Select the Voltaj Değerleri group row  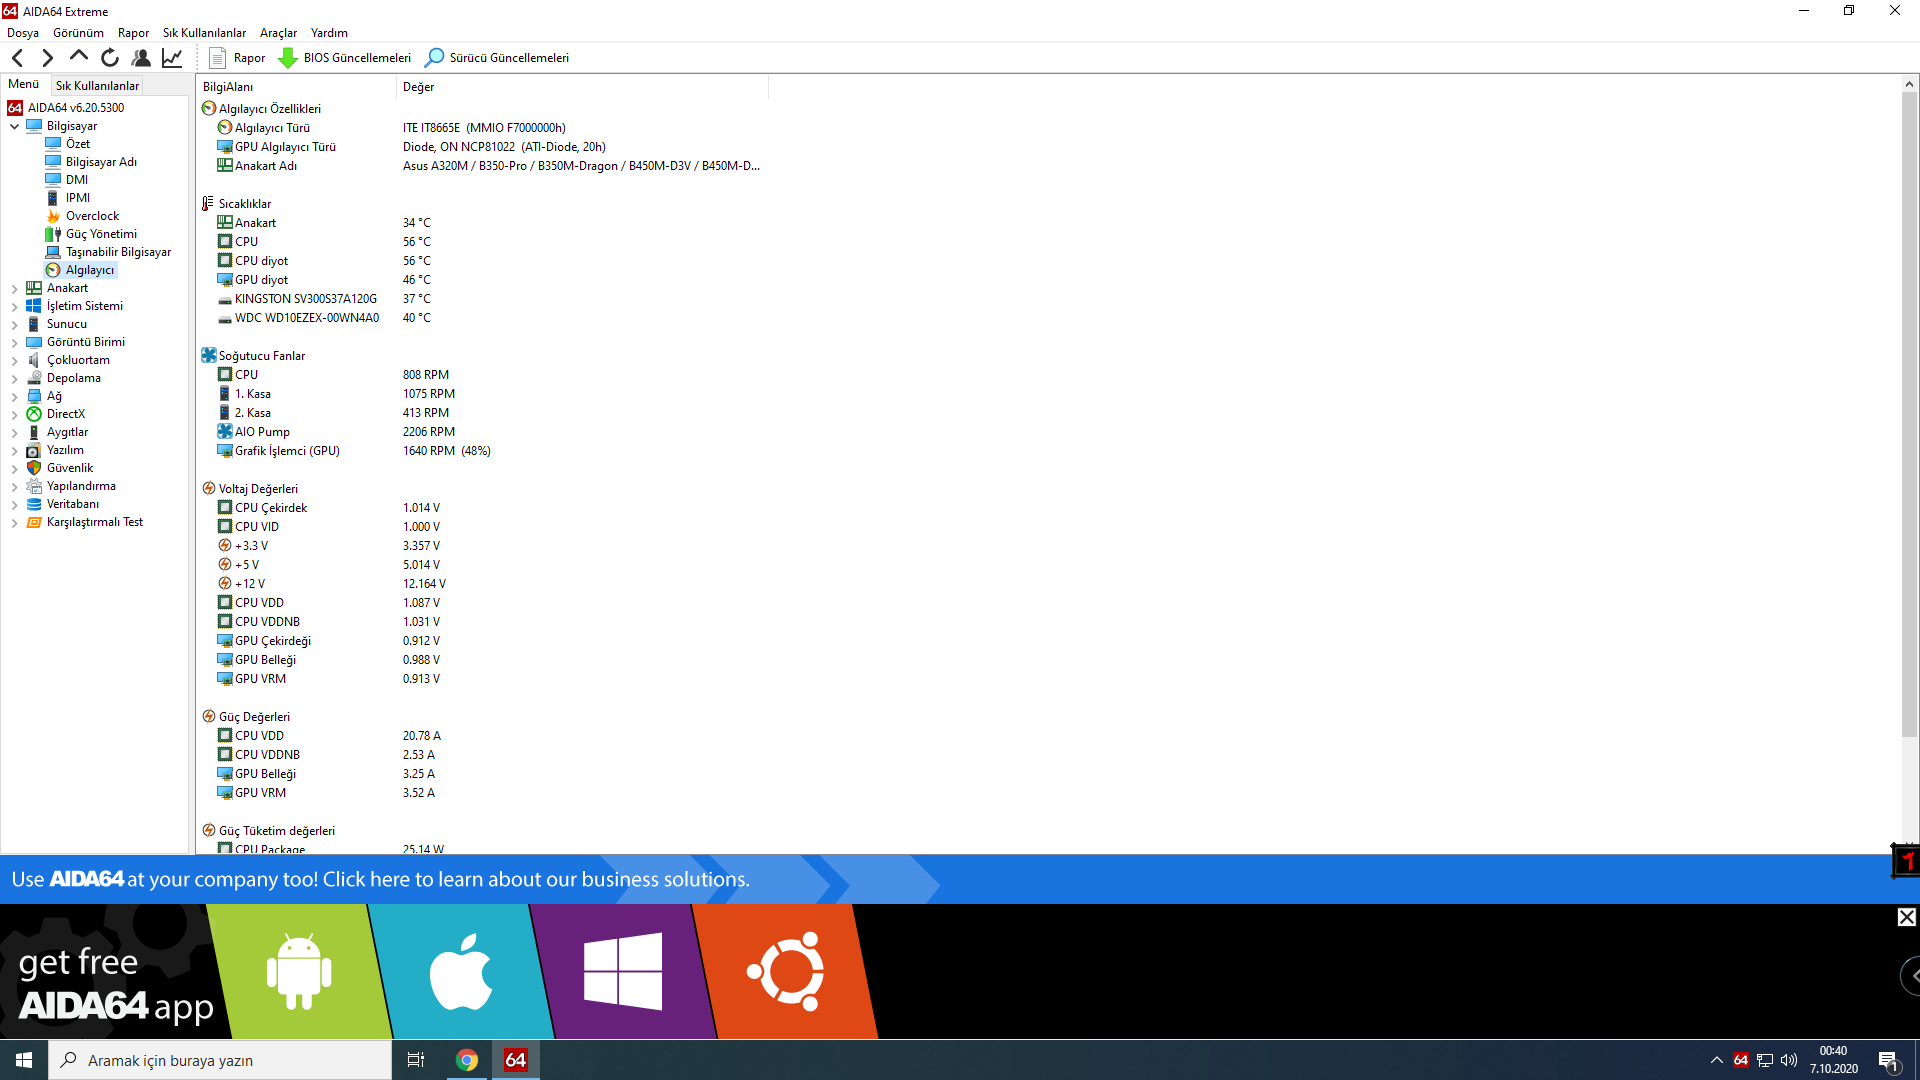pyautogui.click(x=258, y=489)
